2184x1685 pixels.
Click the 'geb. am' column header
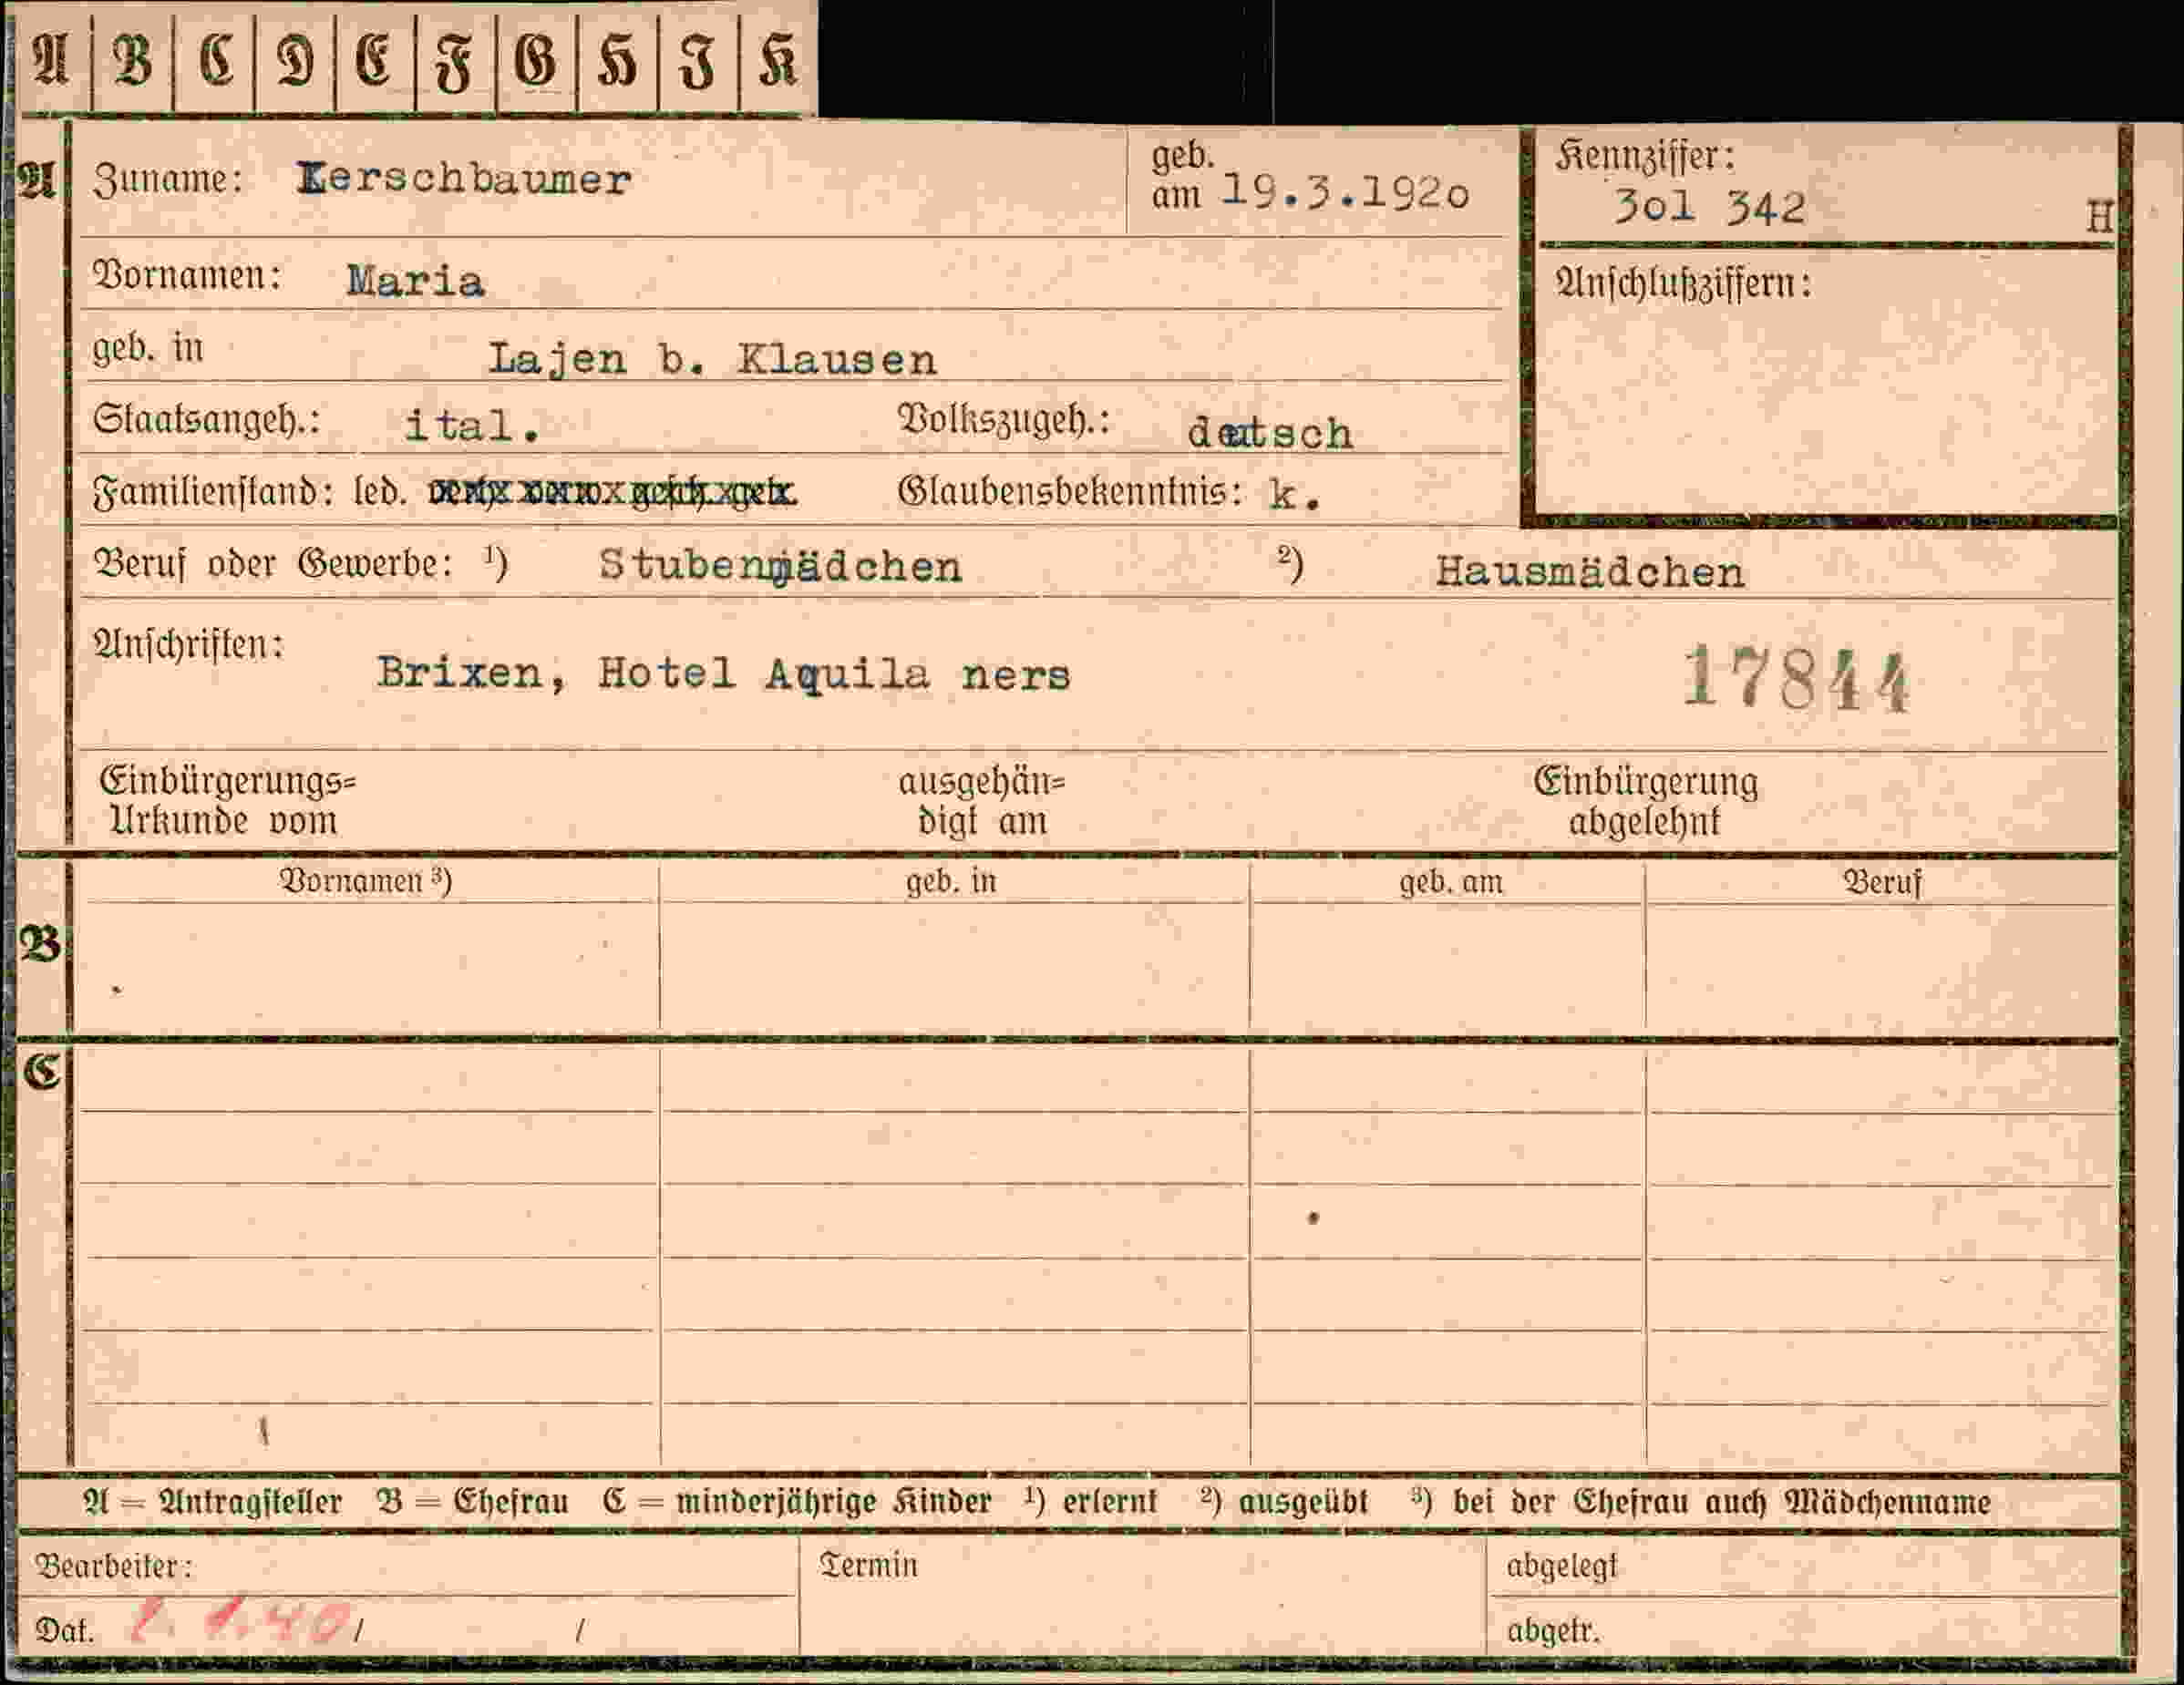point(1450,882)
